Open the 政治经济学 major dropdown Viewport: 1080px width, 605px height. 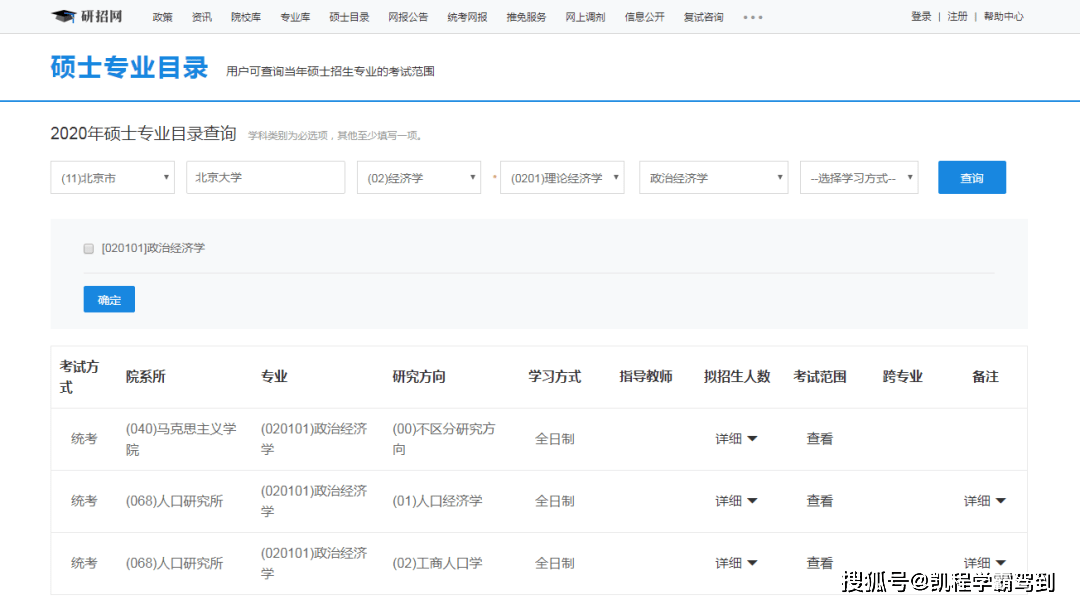tap(713, 178)
